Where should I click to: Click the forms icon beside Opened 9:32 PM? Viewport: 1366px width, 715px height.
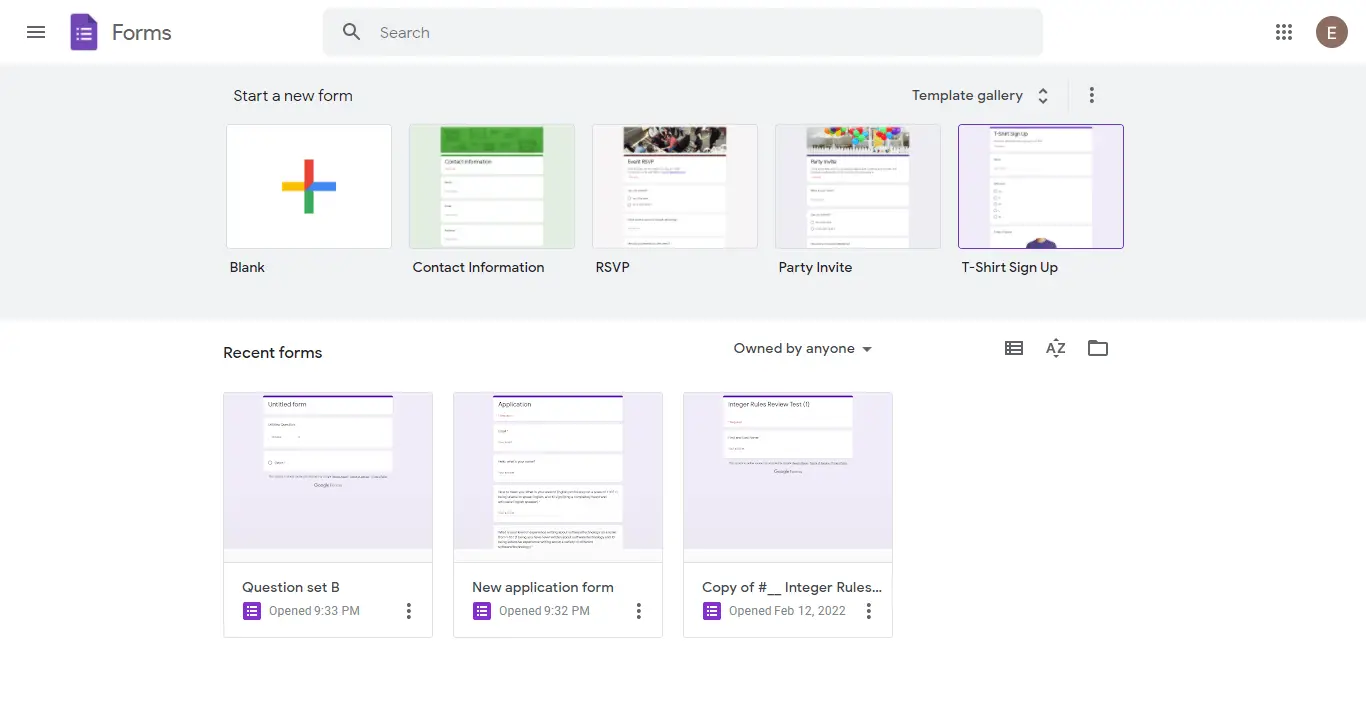click(x=482, y=611)
